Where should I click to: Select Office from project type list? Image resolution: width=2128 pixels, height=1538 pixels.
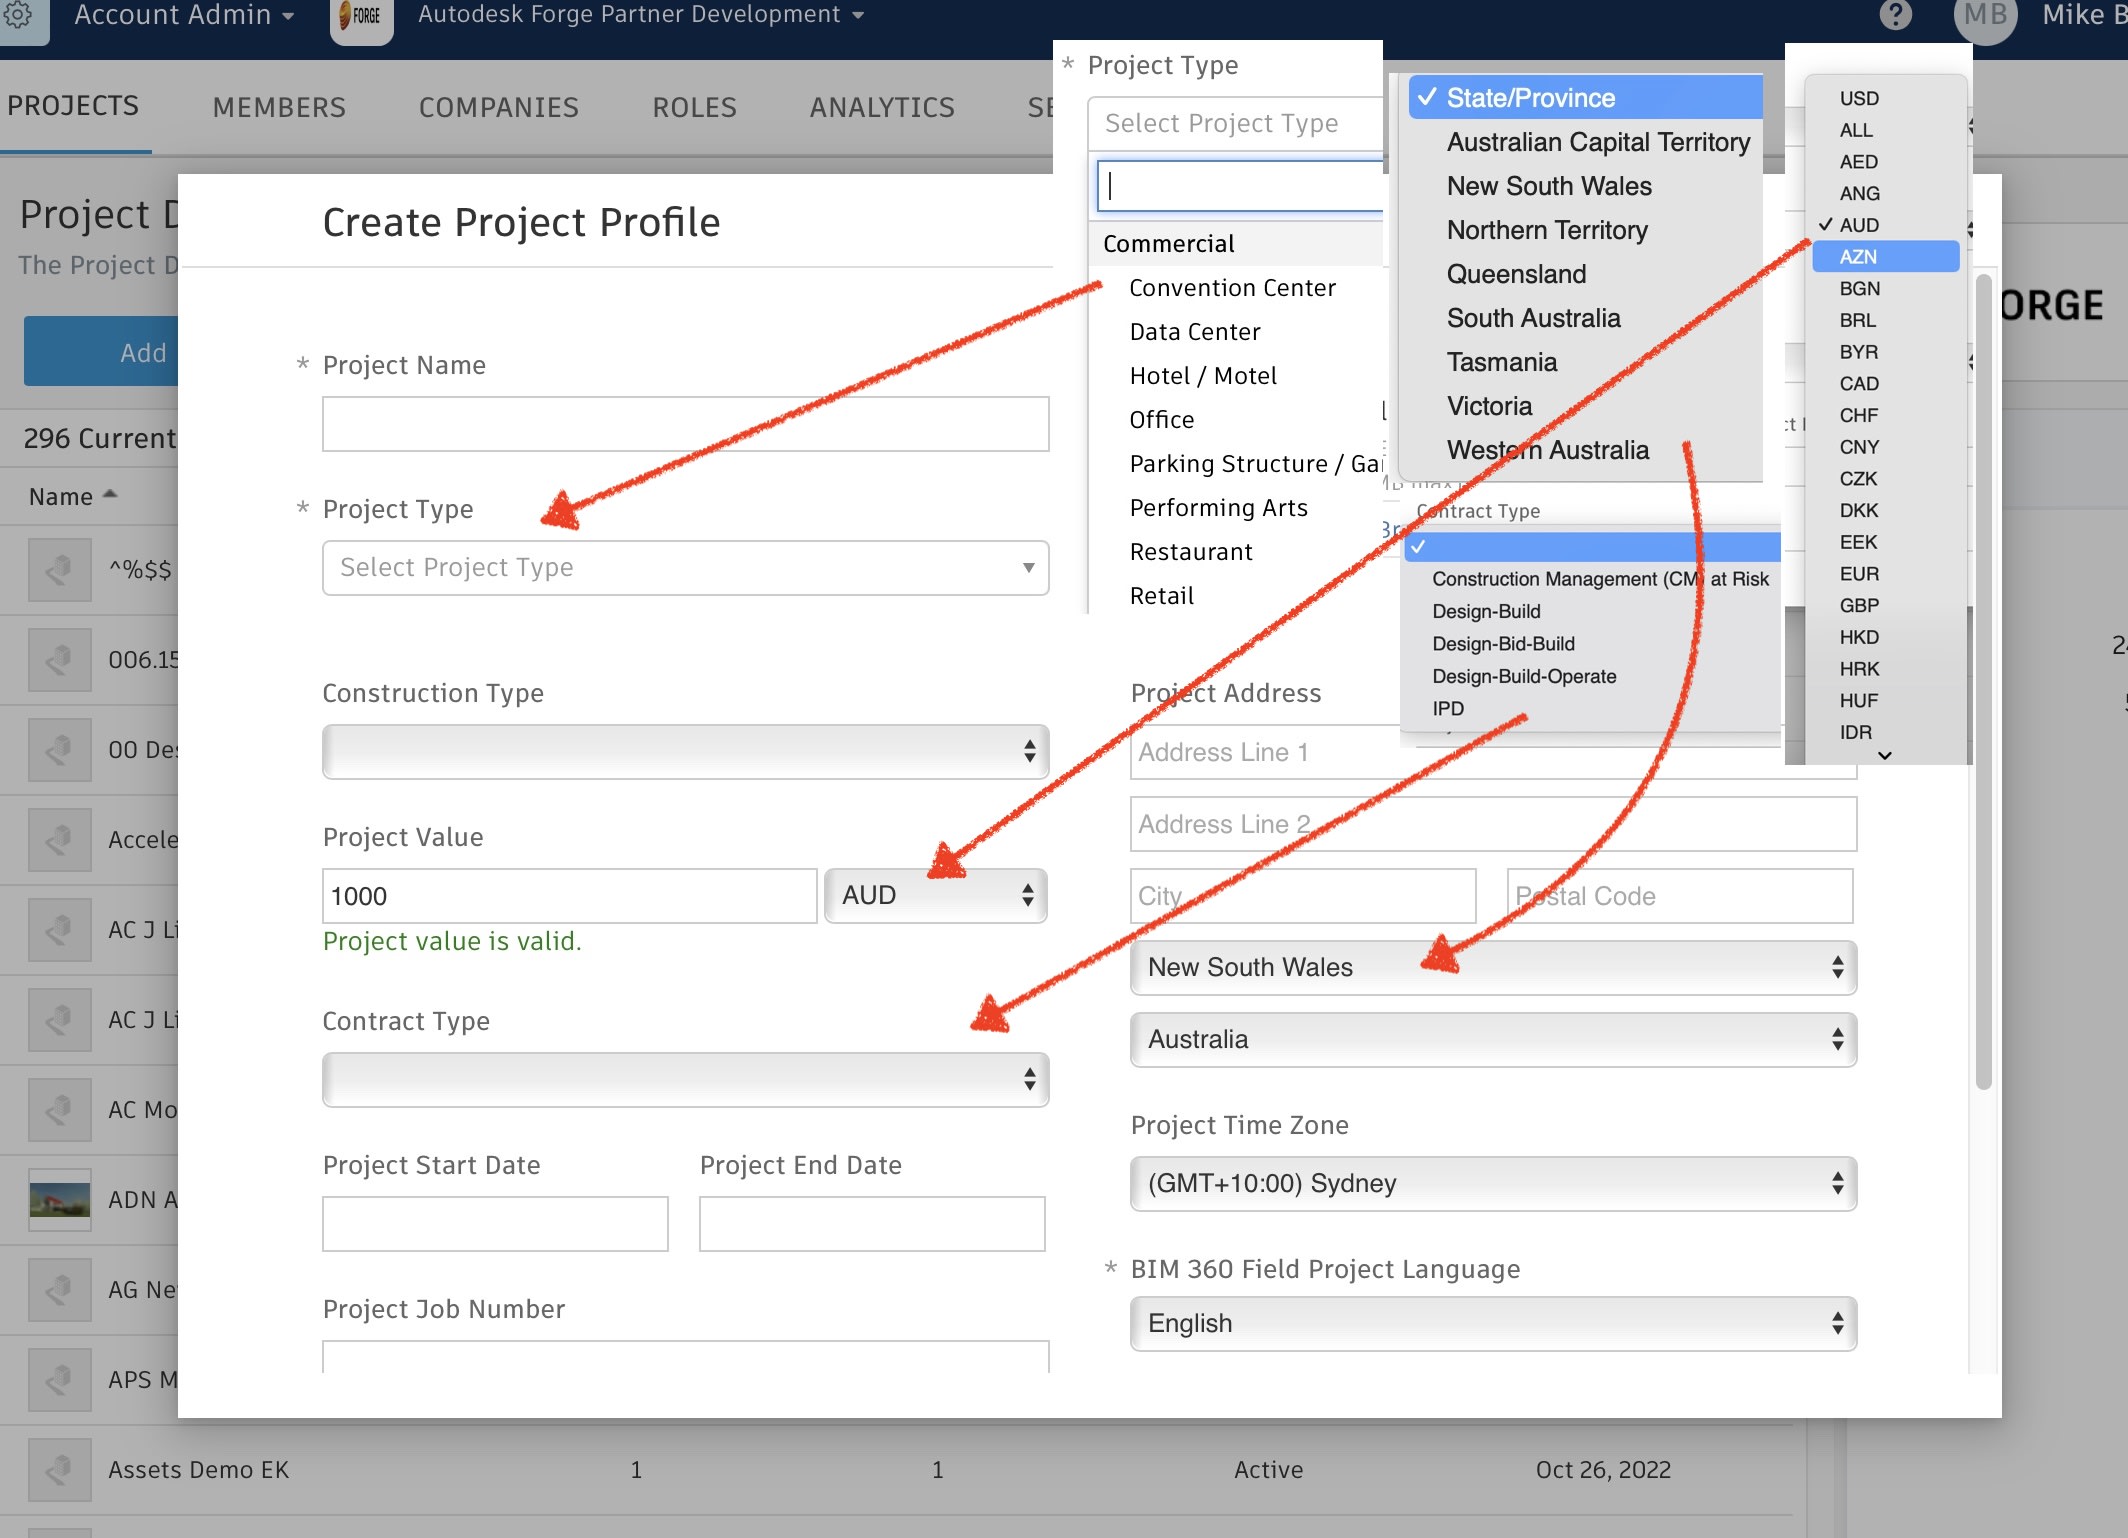pyautogui.click(x=1161, y=418)
